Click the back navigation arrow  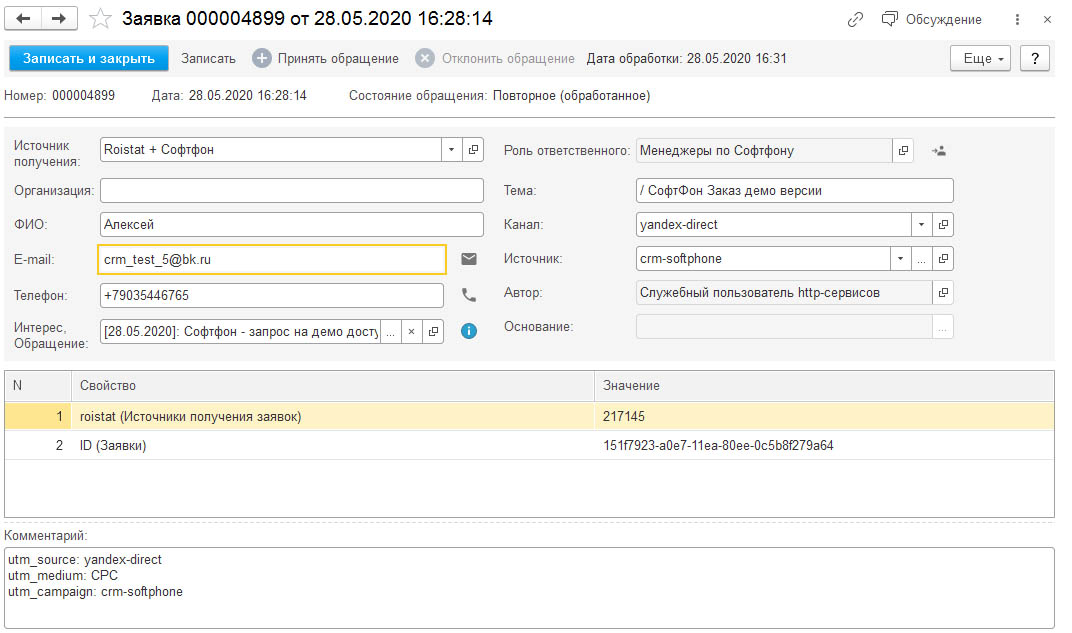25,19
